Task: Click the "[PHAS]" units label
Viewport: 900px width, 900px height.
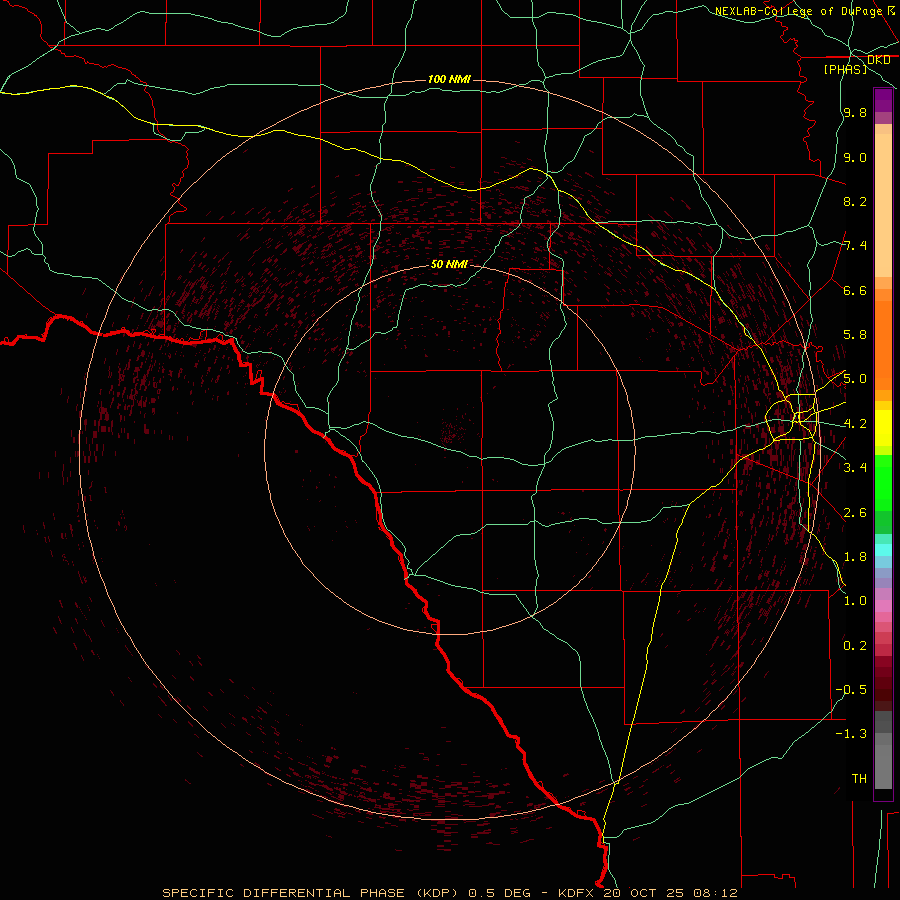Action: pyautogui.click(x=845, y=69)
